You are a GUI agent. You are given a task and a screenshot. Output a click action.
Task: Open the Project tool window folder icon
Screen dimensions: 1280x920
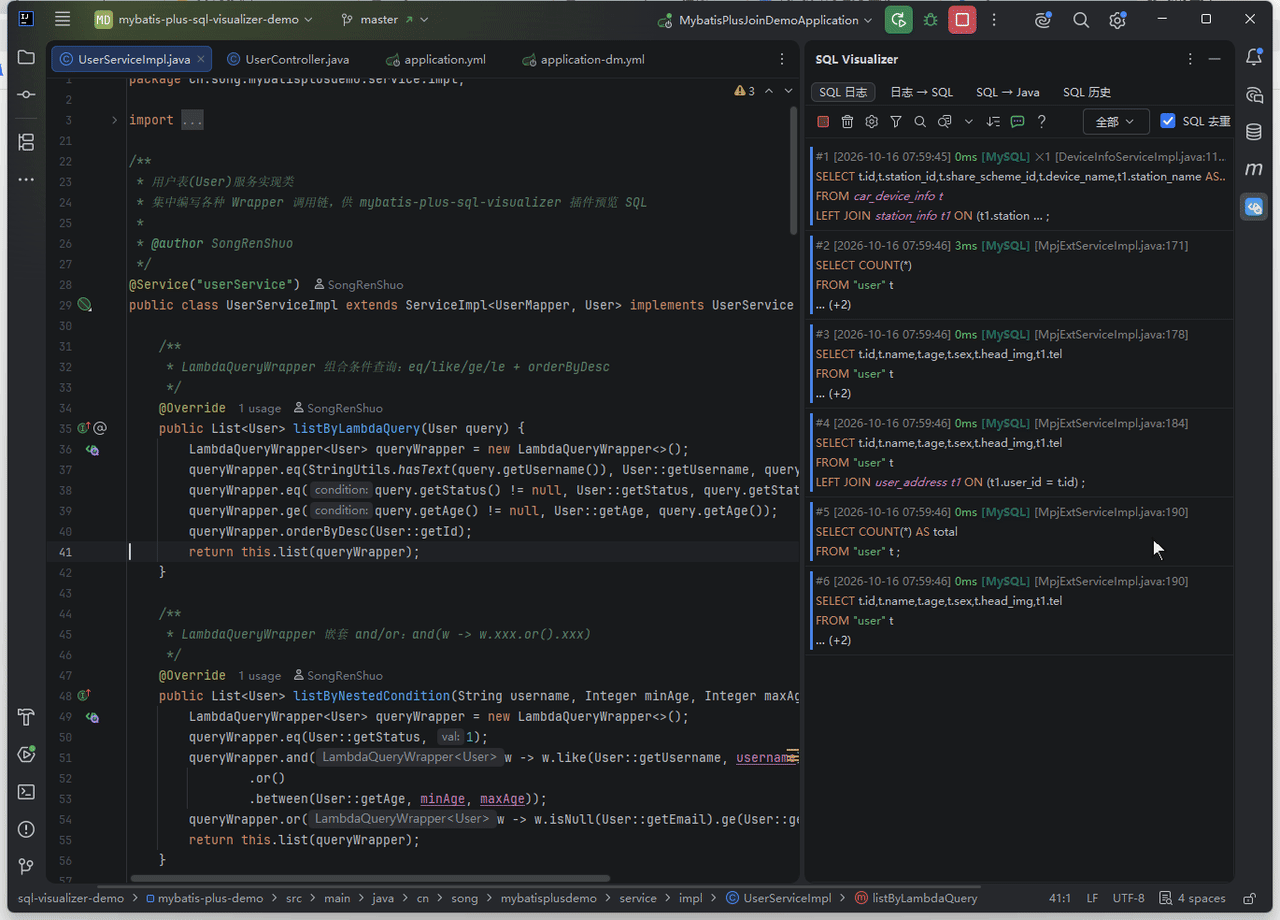coord(26,58)
